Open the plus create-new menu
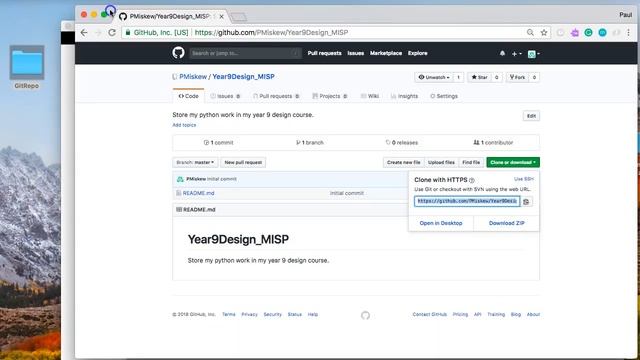640x360 pixels. click(x=516, y=53)
